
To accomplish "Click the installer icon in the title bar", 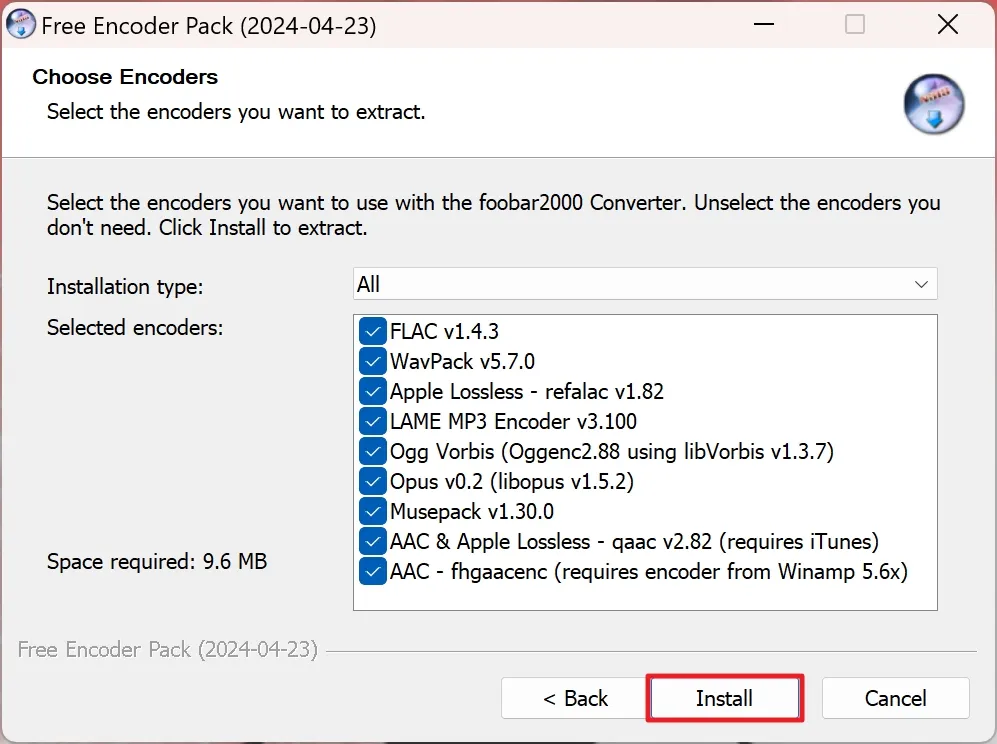I will [x=20, y=25].
